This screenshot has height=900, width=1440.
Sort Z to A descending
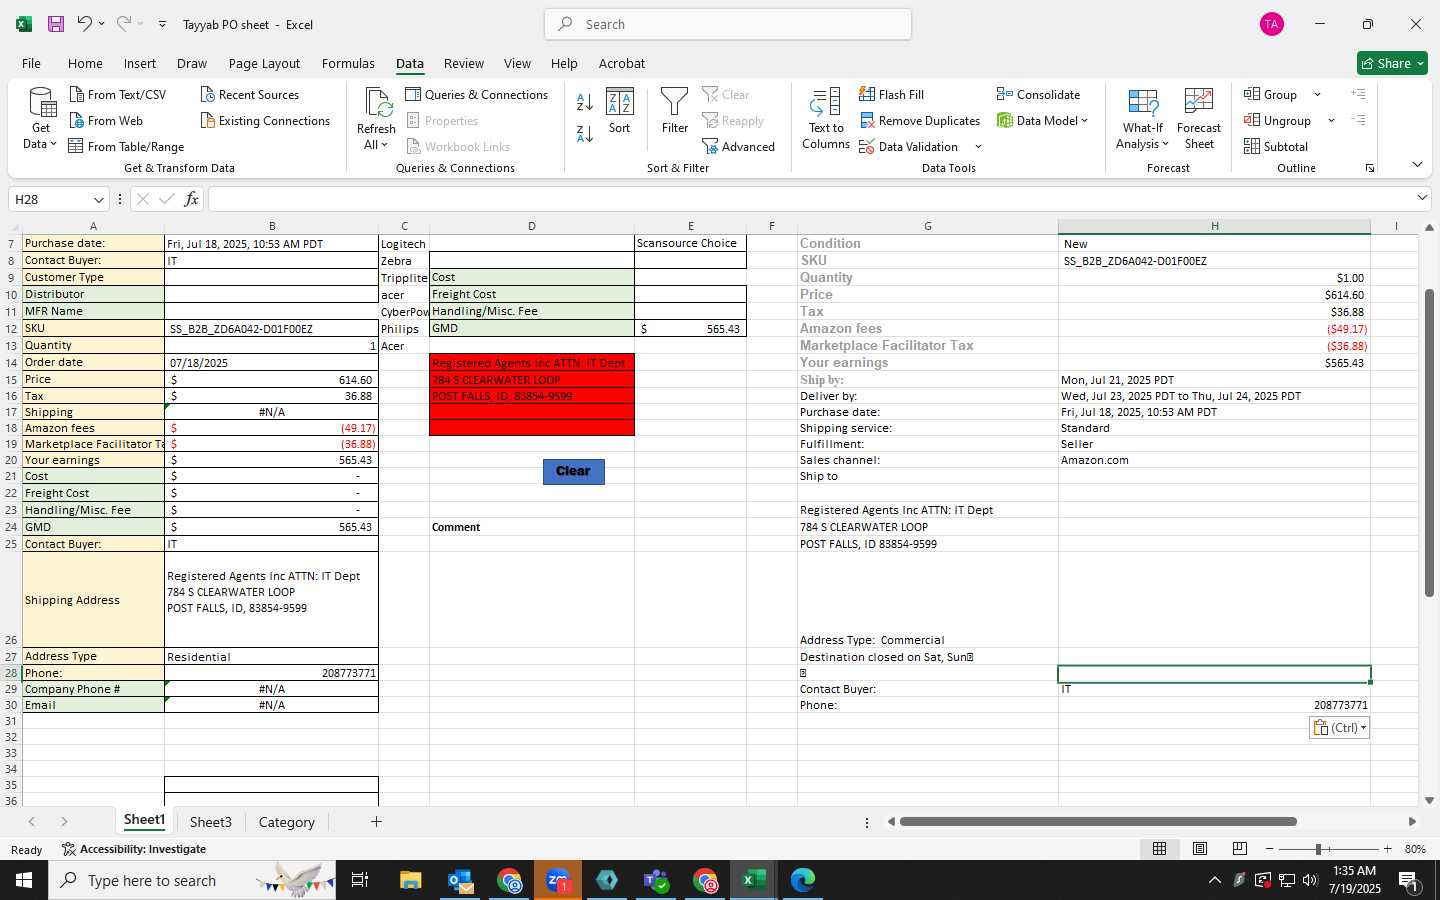pos(585,133)
